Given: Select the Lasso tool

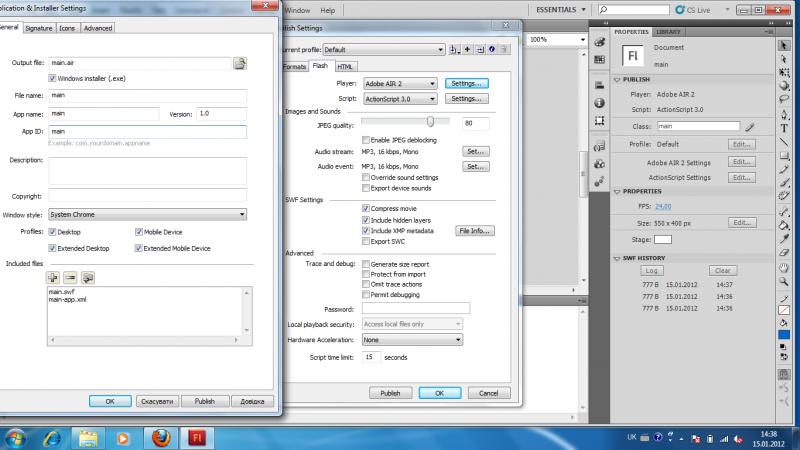Looking at the screenshot, I should [x=784, y=99].
